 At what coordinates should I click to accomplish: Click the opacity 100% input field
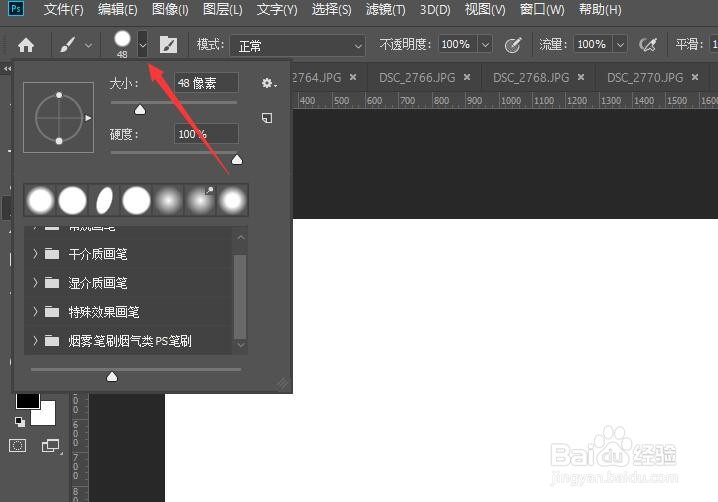click(457, 44)
